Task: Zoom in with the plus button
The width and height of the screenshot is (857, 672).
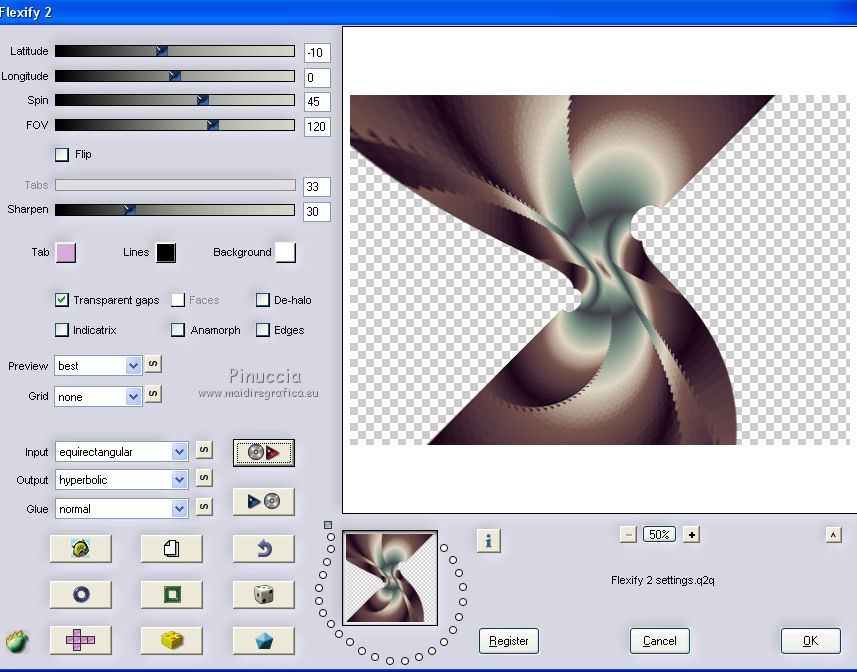Action: coord(691,534)
